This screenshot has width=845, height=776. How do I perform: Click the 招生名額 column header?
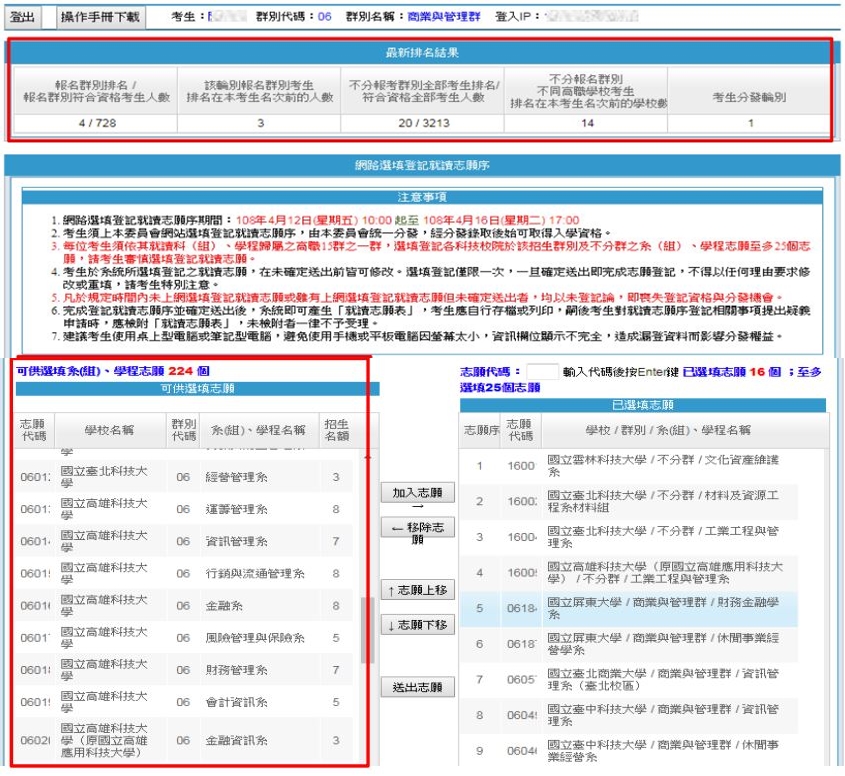(x=336, y=430)
